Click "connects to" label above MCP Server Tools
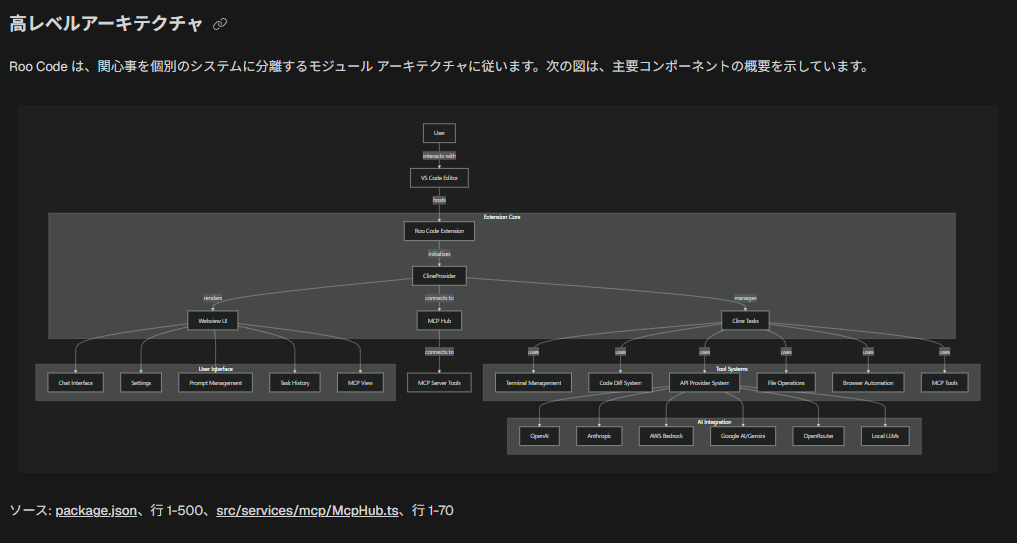 (x=439, y=352)
